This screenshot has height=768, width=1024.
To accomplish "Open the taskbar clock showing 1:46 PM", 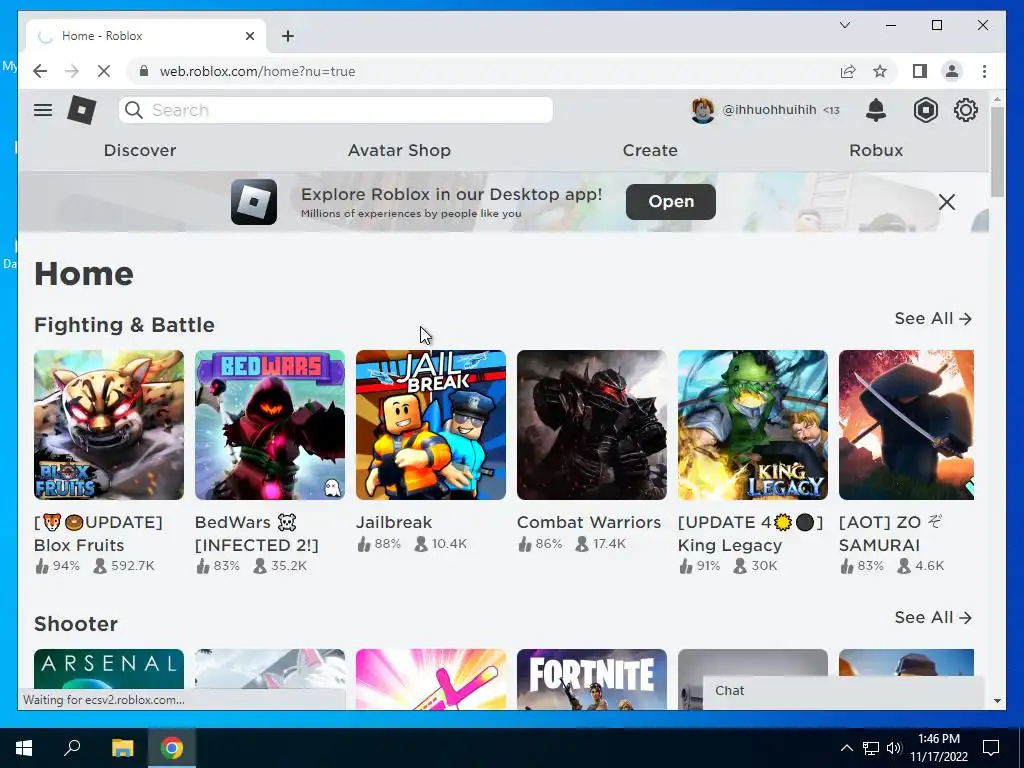I will tap(938, 748).
